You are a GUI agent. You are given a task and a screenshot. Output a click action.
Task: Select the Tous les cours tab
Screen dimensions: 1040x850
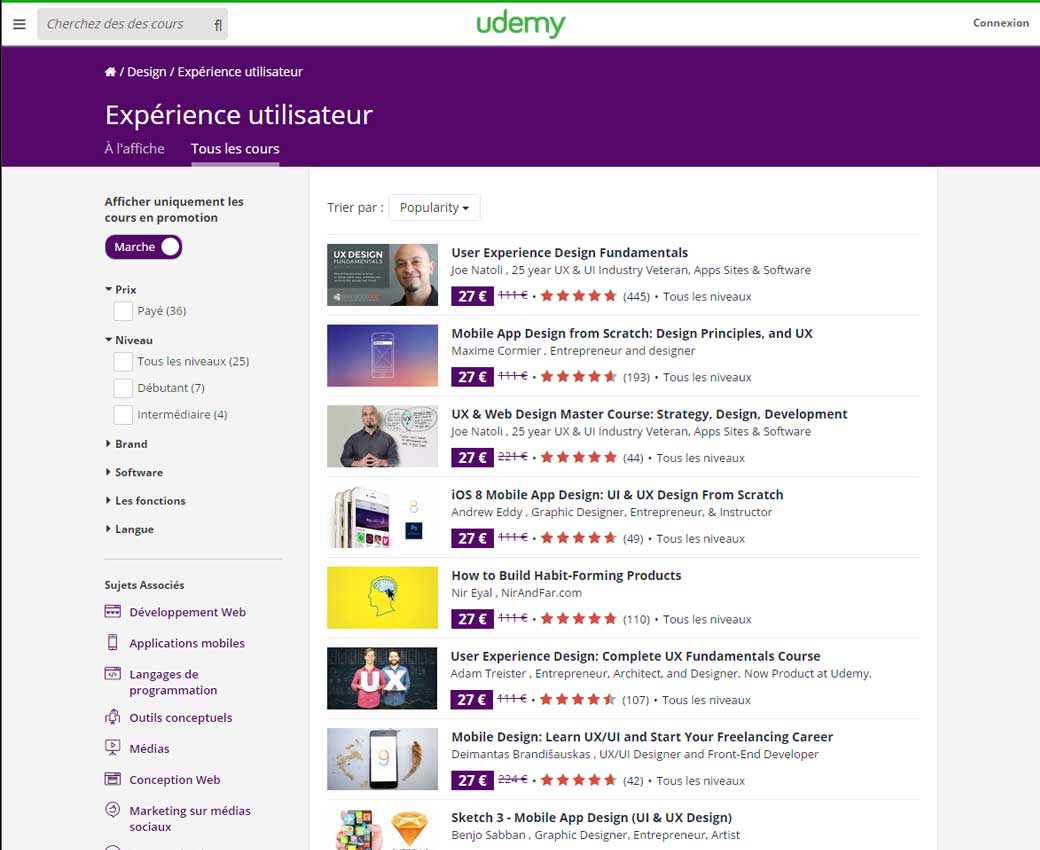235,149
